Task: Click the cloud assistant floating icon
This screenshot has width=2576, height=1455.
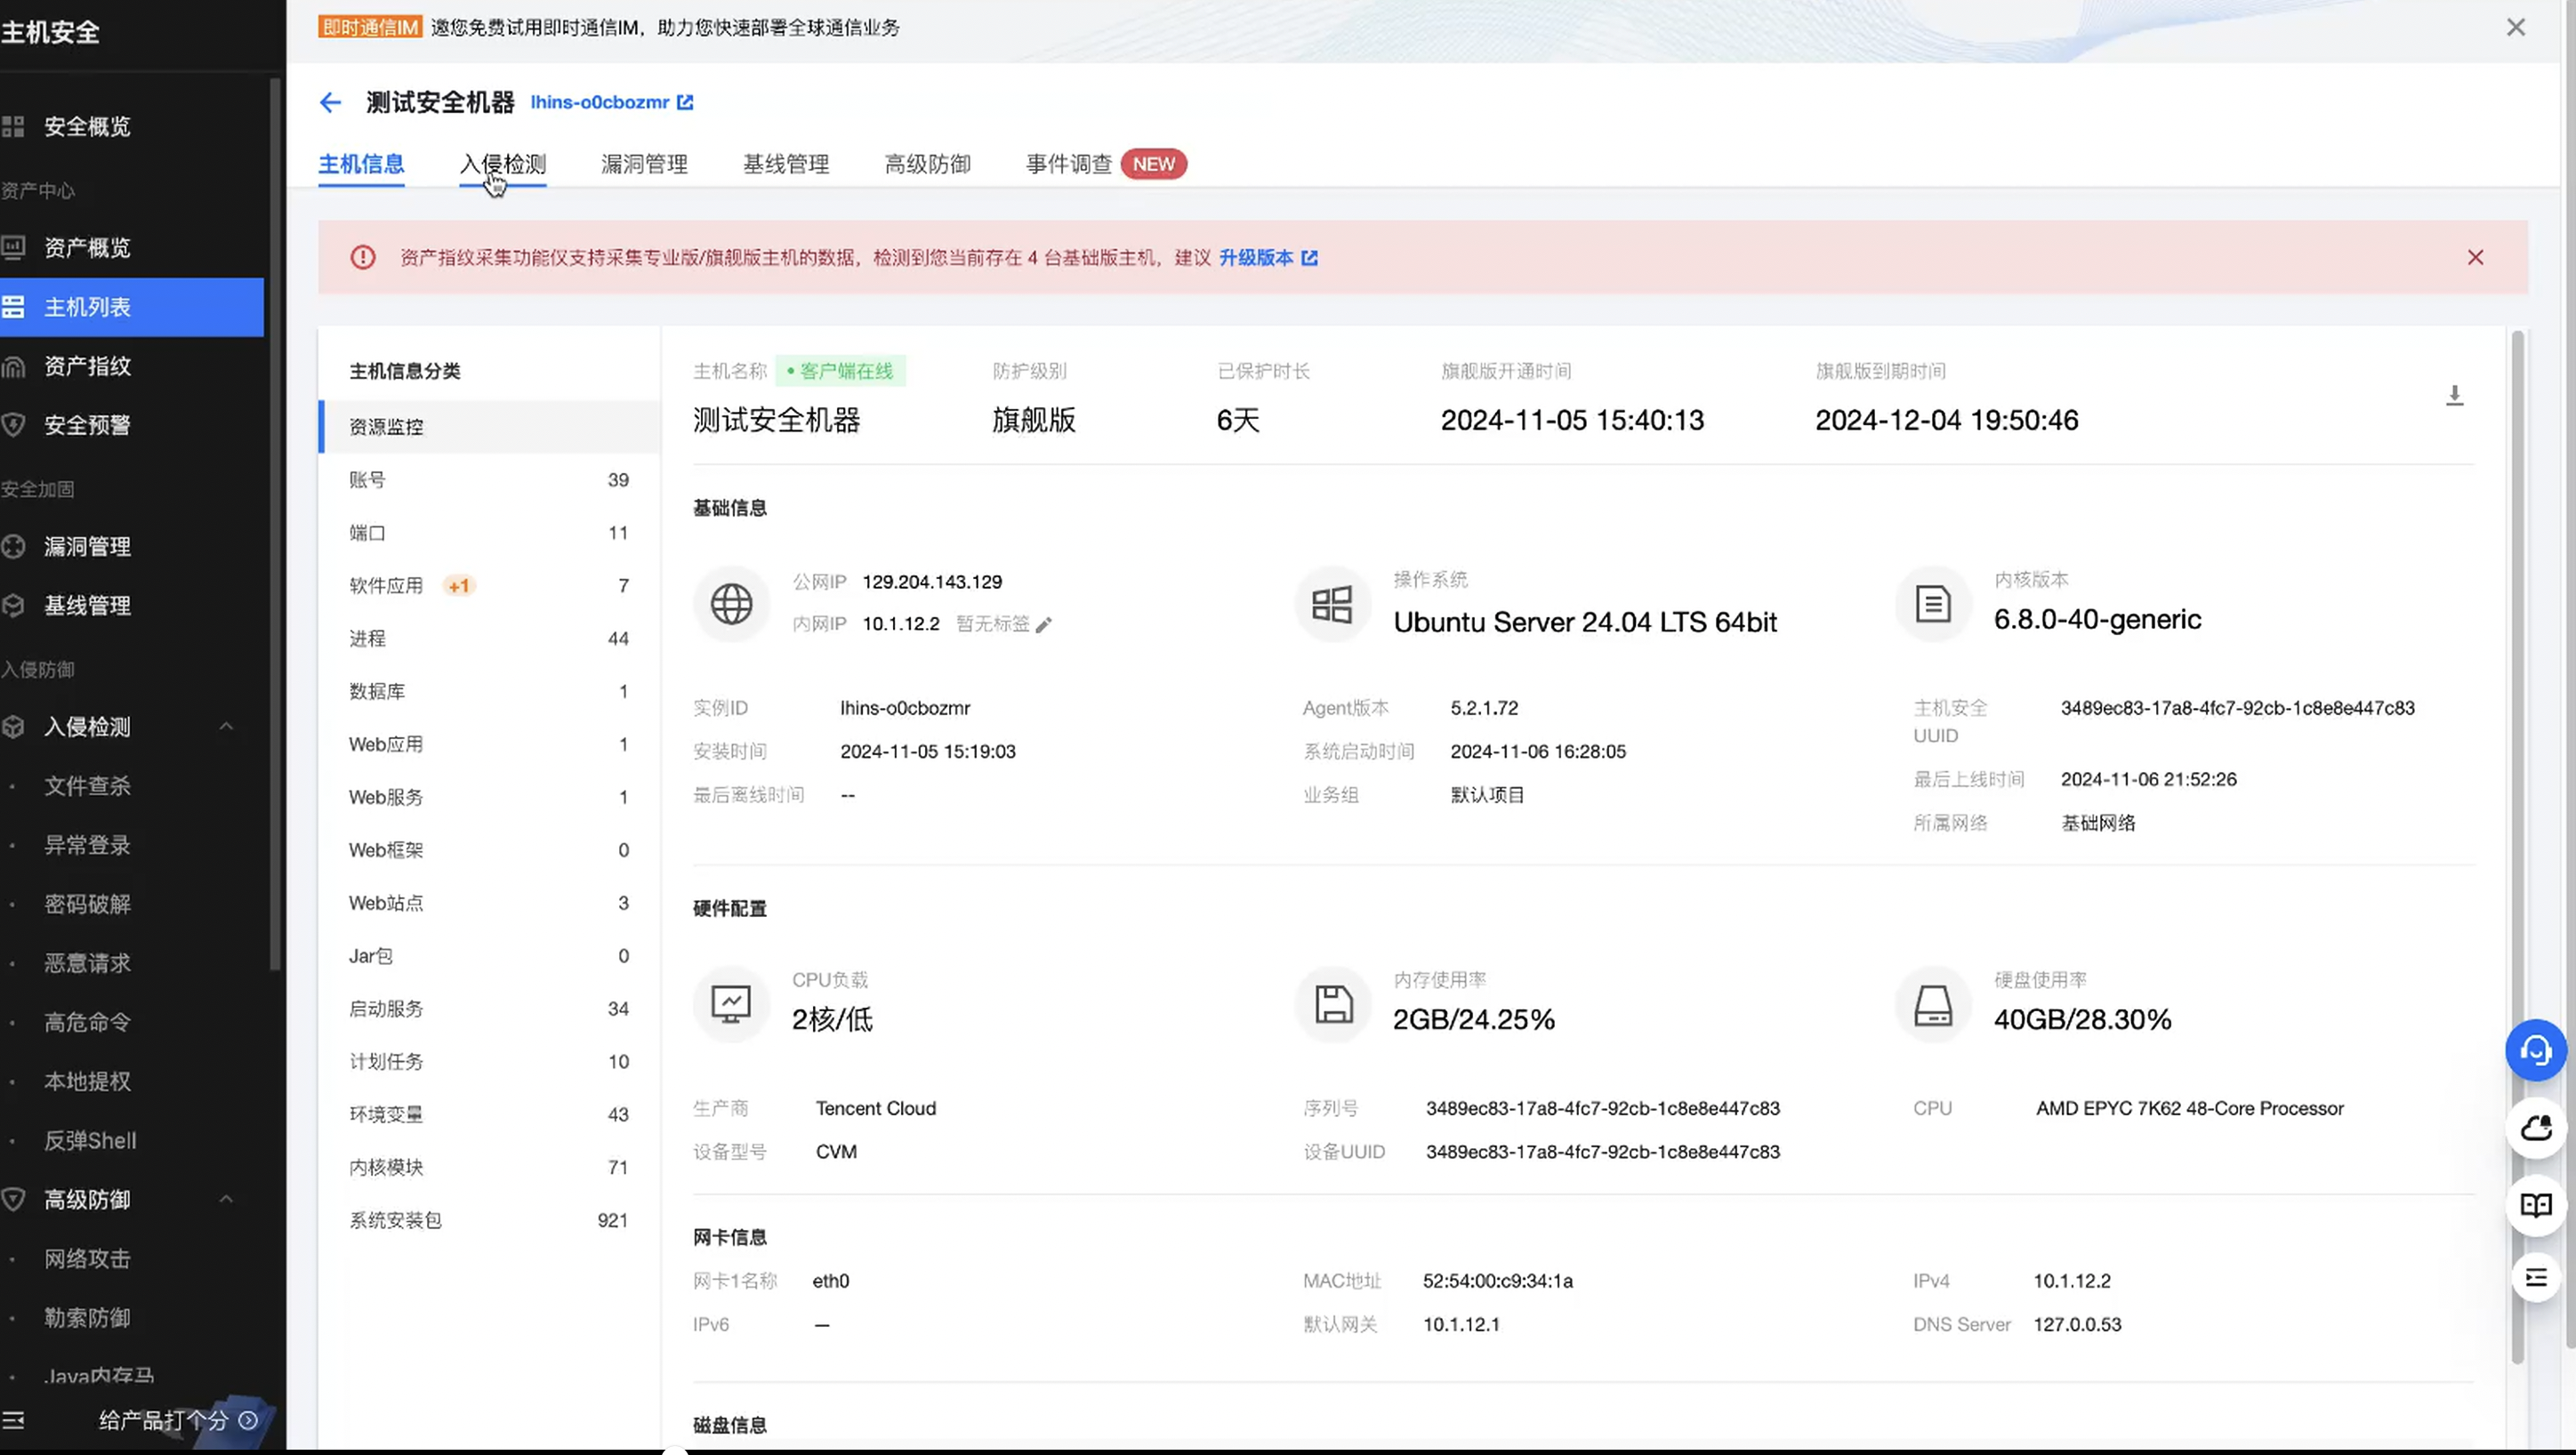Action: pos(2535,1128)
